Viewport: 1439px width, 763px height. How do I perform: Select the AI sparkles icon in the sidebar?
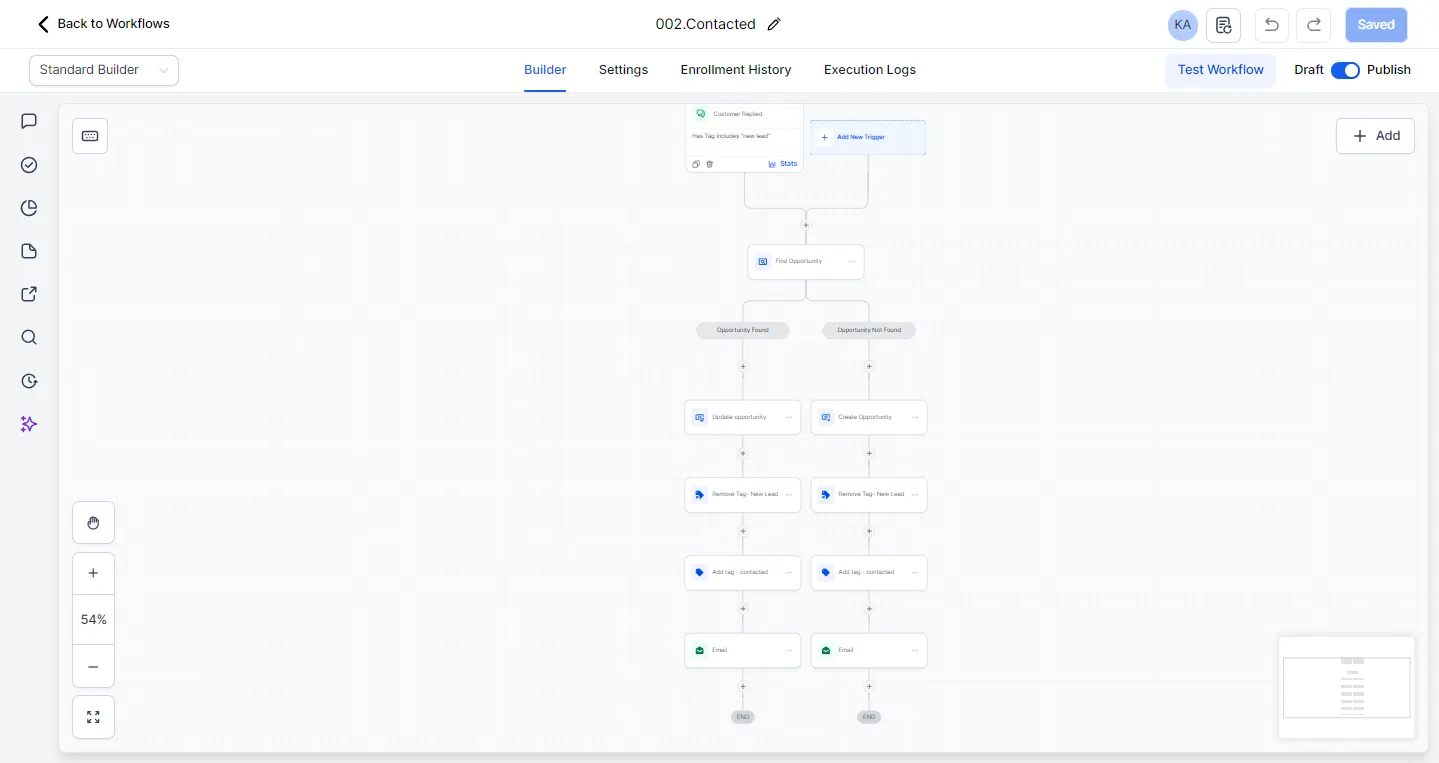tap(29, 424)
